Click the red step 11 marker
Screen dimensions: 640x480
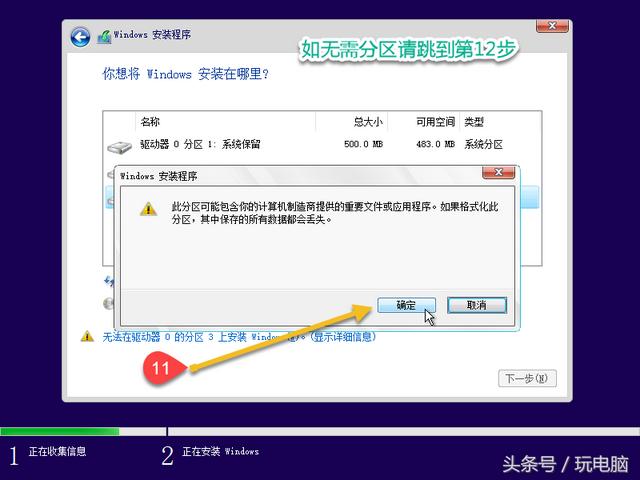click(x=160, y=368)
